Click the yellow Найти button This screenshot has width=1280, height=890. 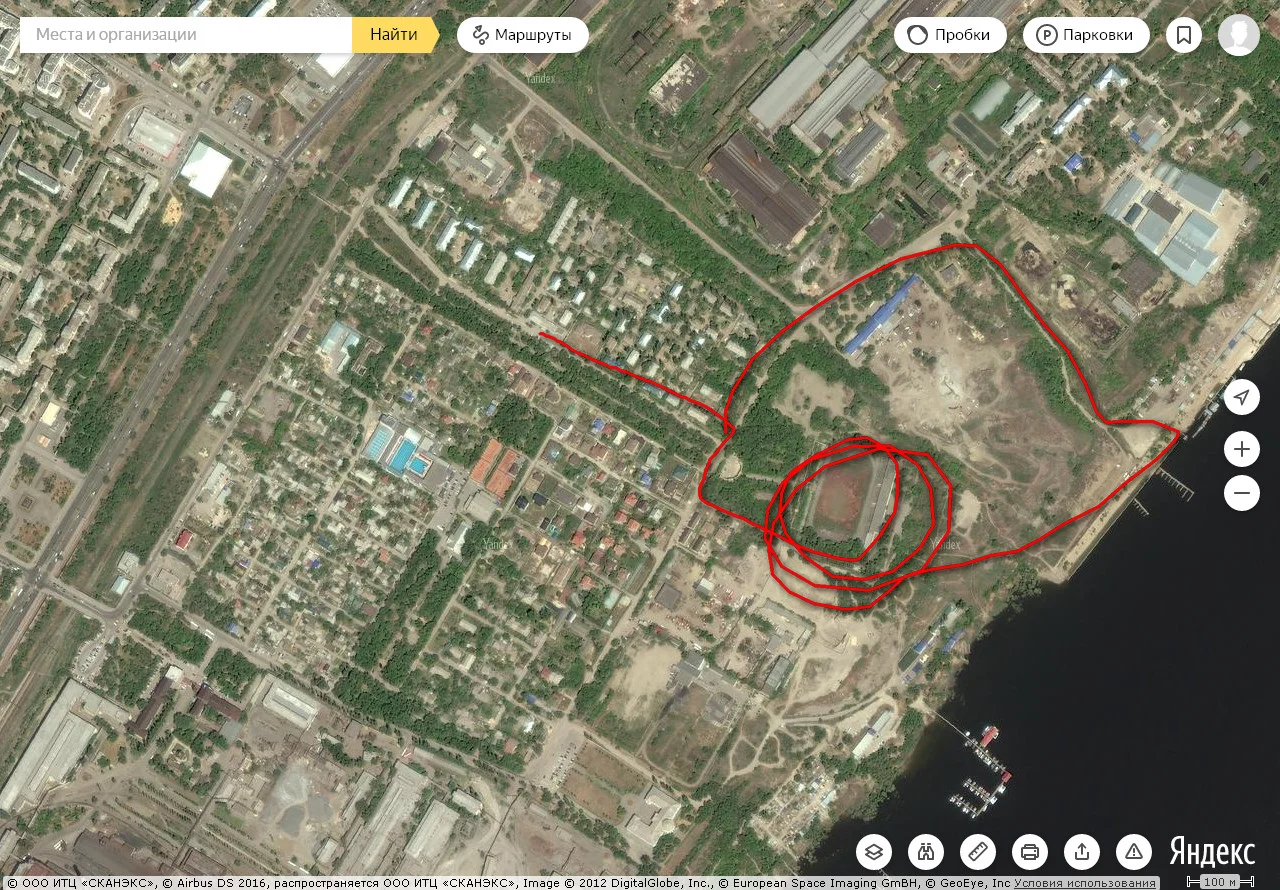[x=395, y=35]
